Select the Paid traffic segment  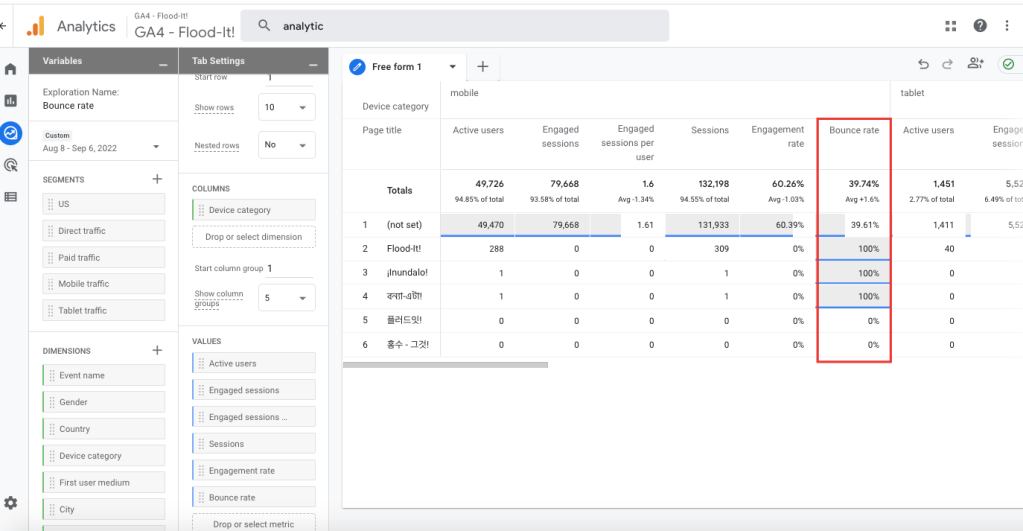(x=104, y=258)
